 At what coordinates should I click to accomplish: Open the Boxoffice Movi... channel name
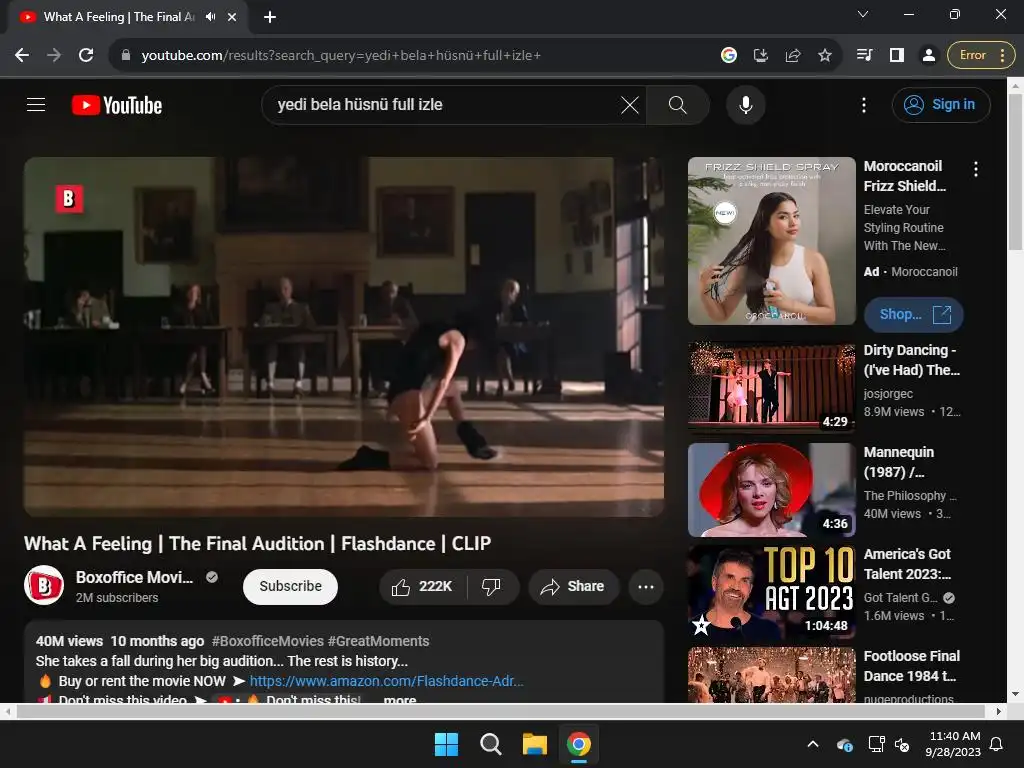tap(135, 577)
